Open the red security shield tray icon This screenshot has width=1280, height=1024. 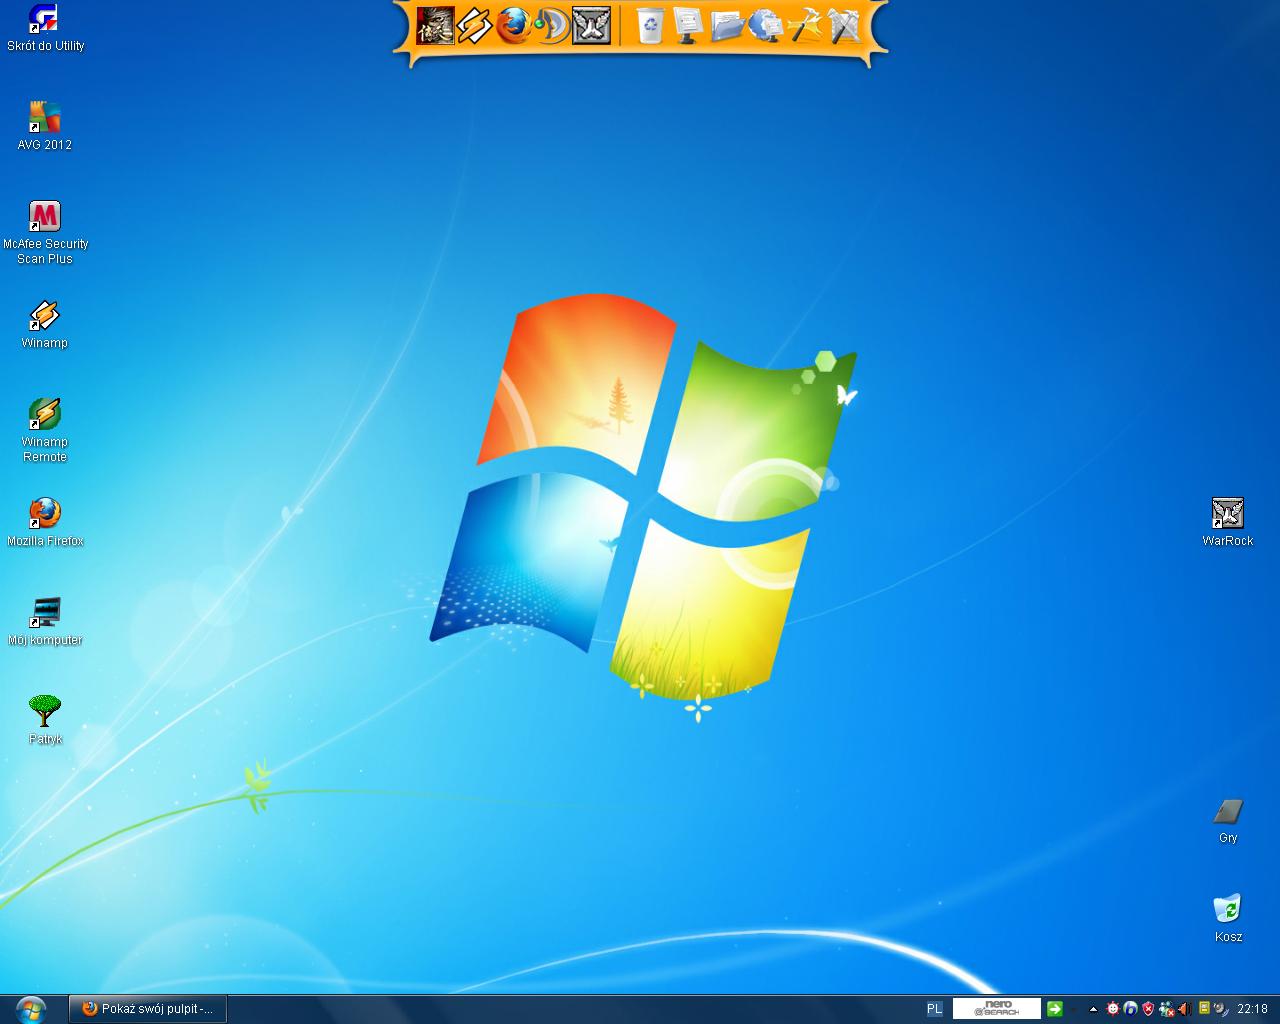tap(1148, 1009)
